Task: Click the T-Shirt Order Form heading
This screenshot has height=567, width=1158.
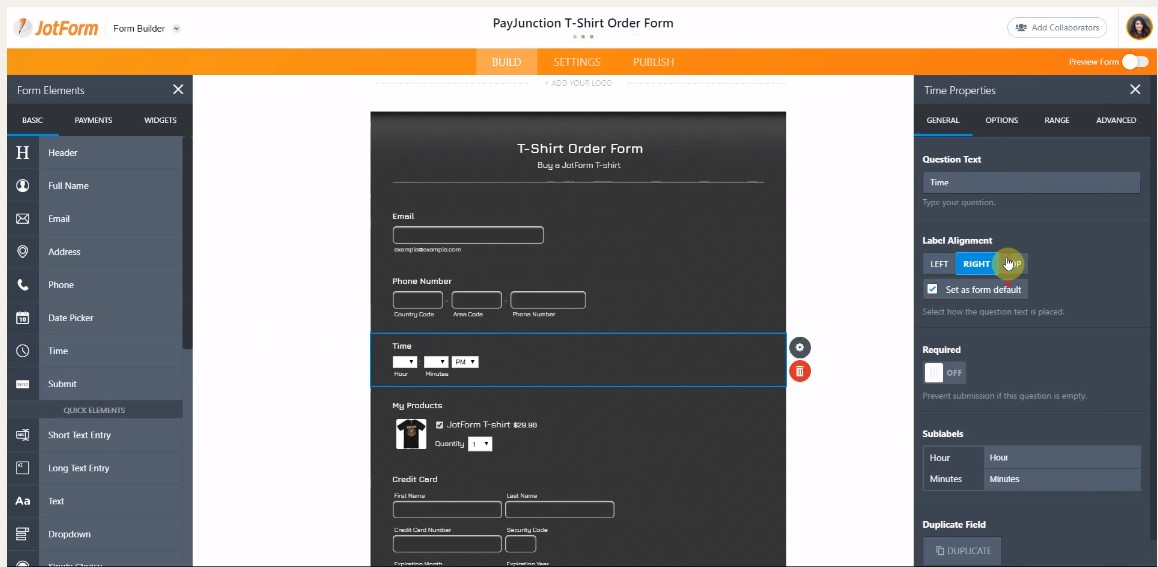Action: [x=580, y=148]
